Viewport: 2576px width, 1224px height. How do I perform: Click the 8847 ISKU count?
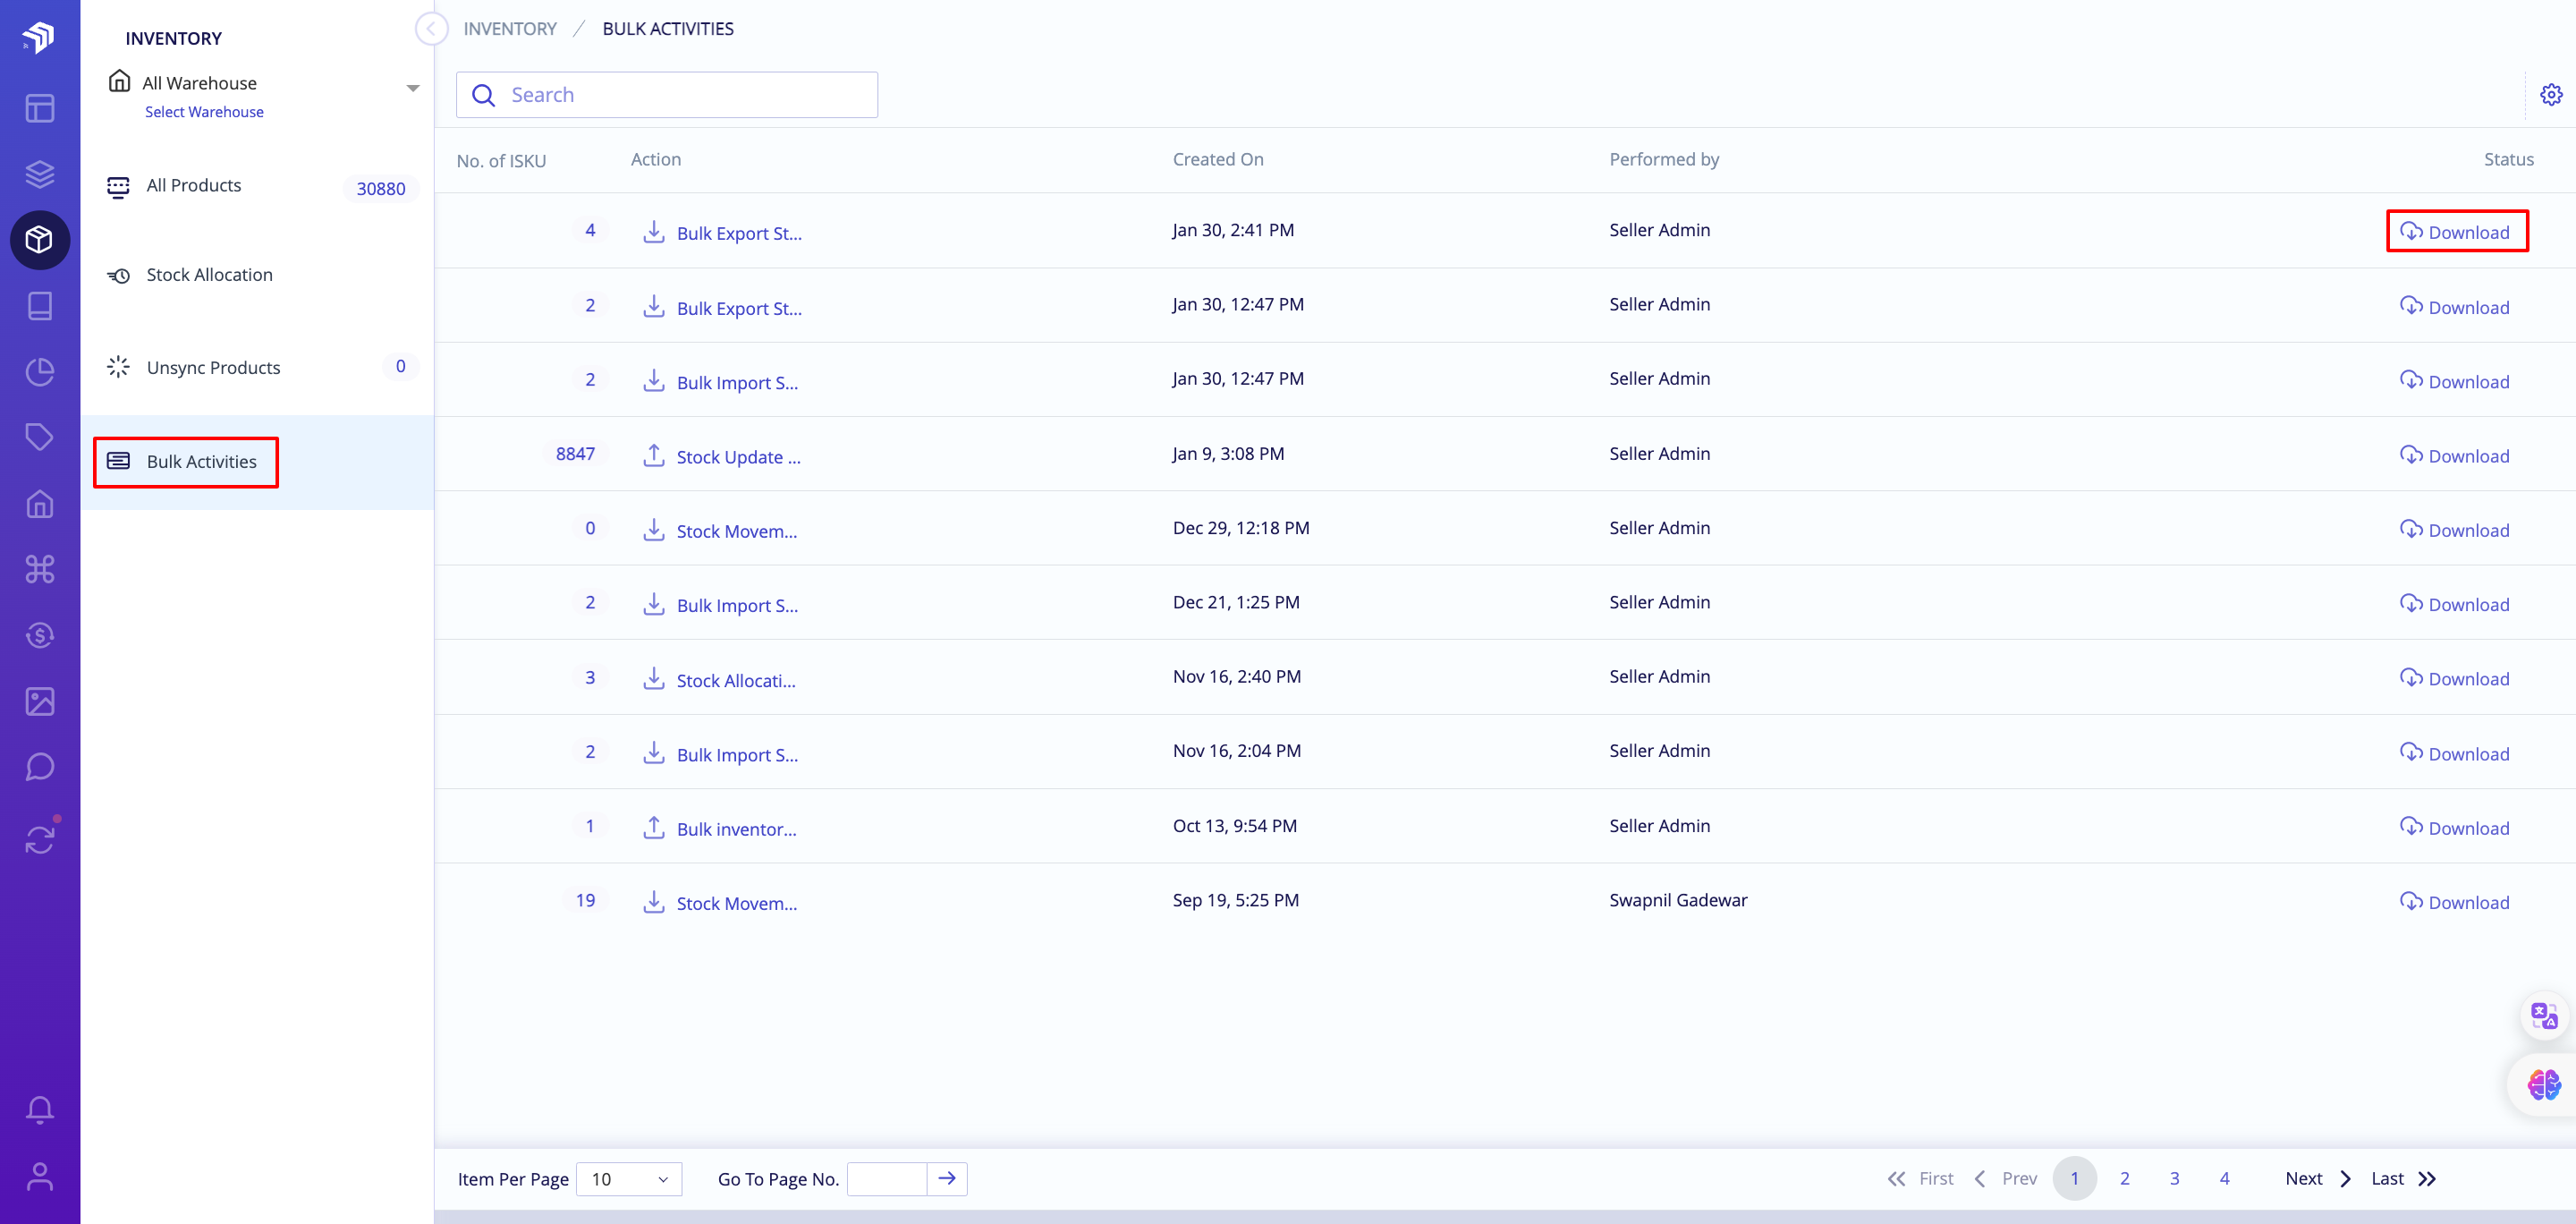(575, 453)
